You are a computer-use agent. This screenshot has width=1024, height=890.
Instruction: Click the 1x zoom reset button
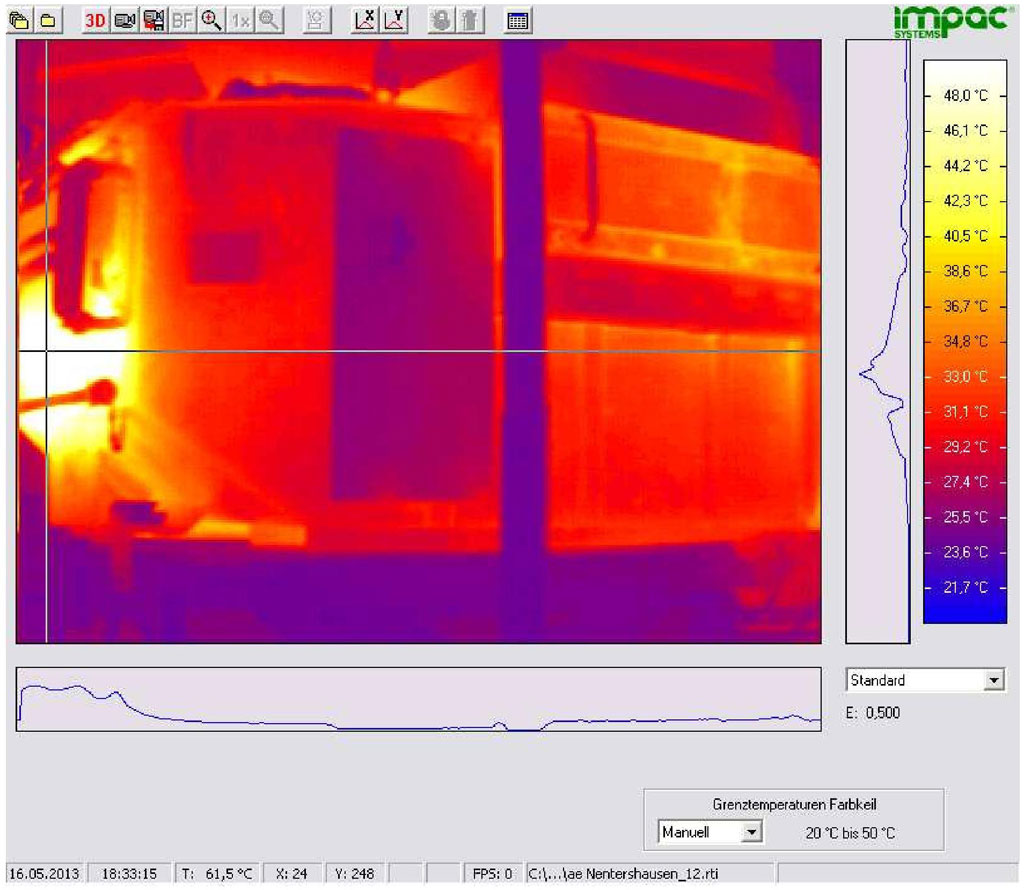[x=240, y=20]
